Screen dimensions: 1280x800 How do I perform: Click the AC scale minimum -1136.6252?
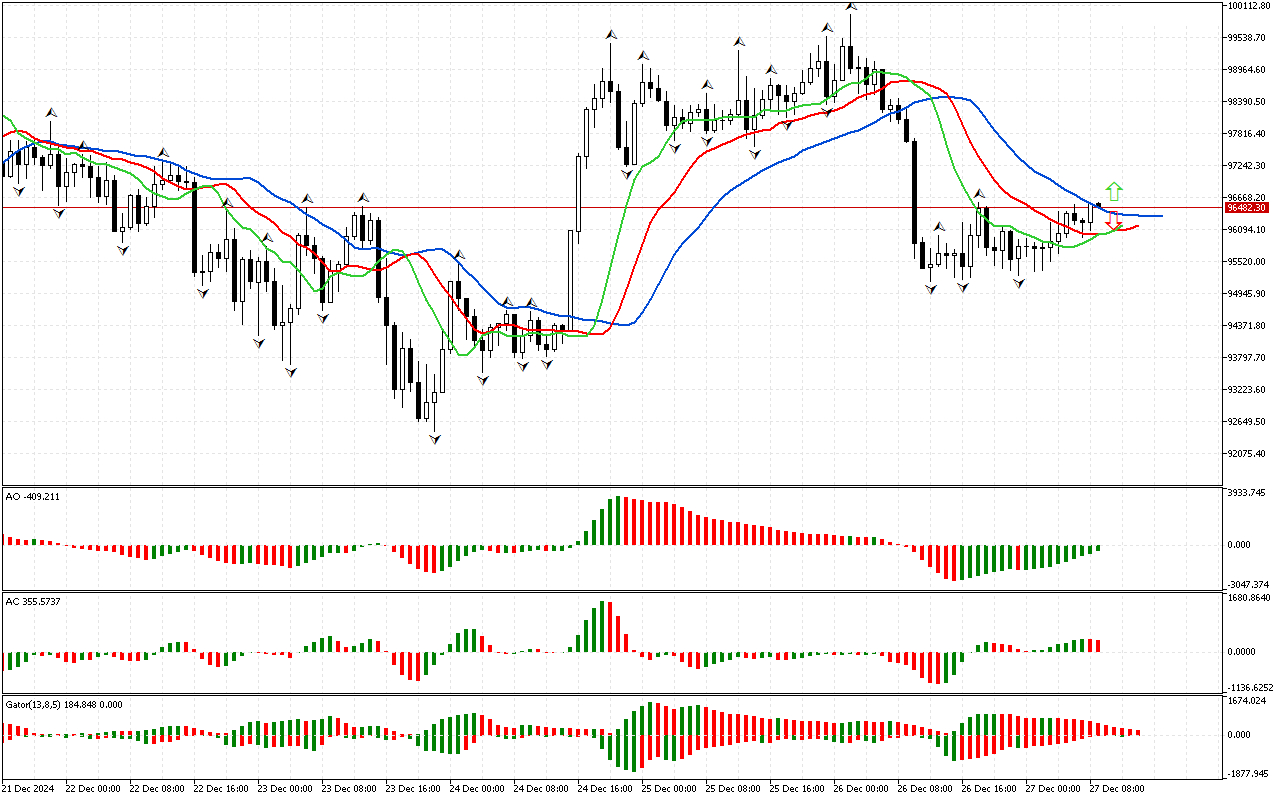tap(1249, 688)
